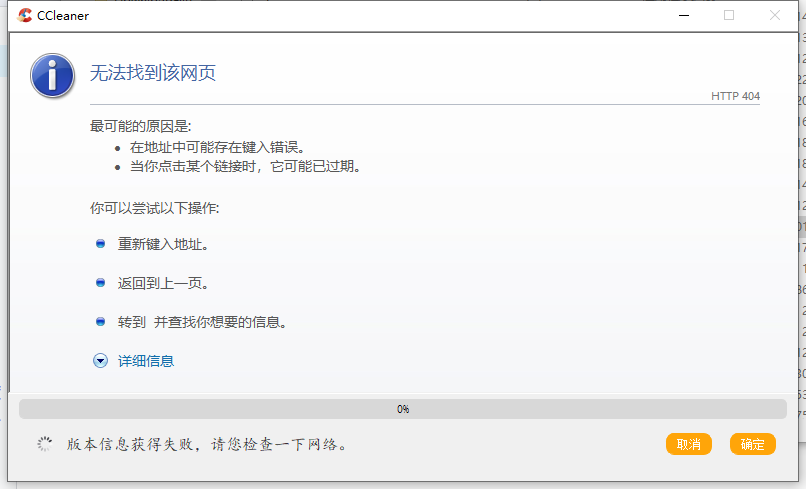Click the 你可以尝试以下操作 label
This screenshot has width=806, height=489.
(x=155, y=208)
